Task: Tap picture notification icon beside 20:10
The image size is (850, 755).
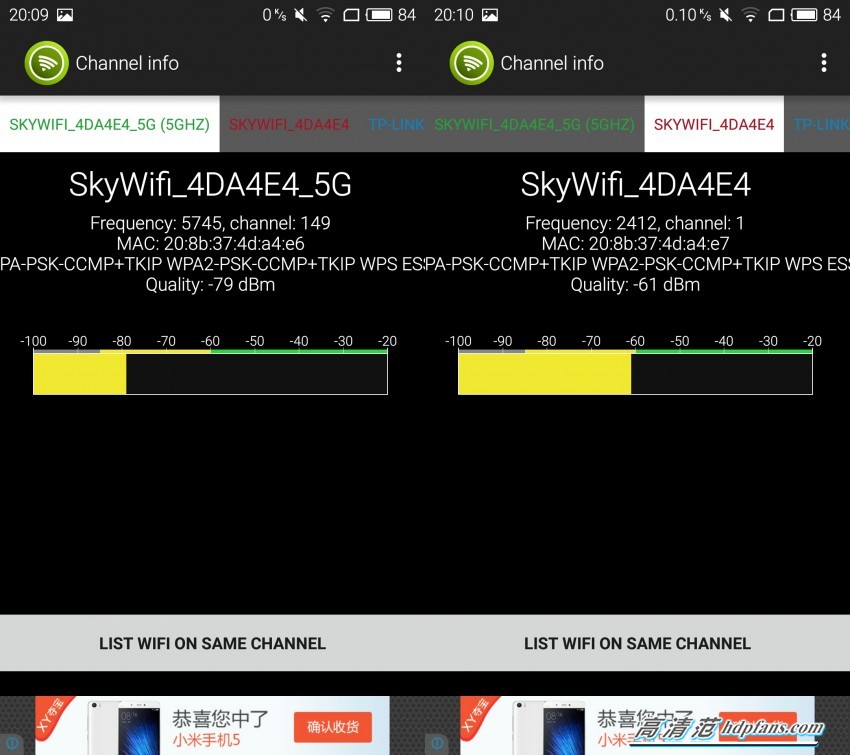Action: [490, 15]
